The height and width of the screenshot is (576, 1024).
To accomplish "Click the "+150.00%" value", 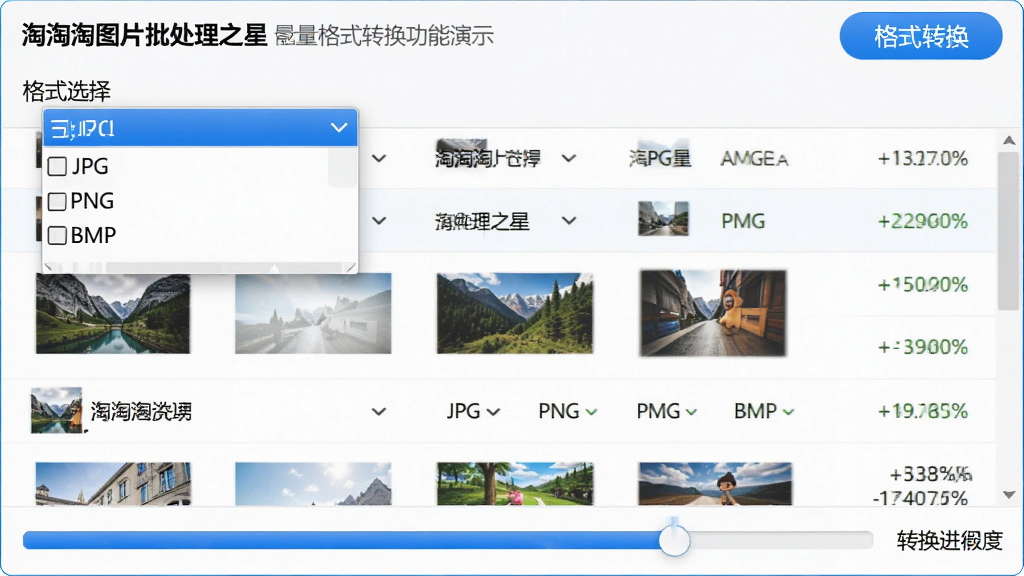I will tap(922, 285).
